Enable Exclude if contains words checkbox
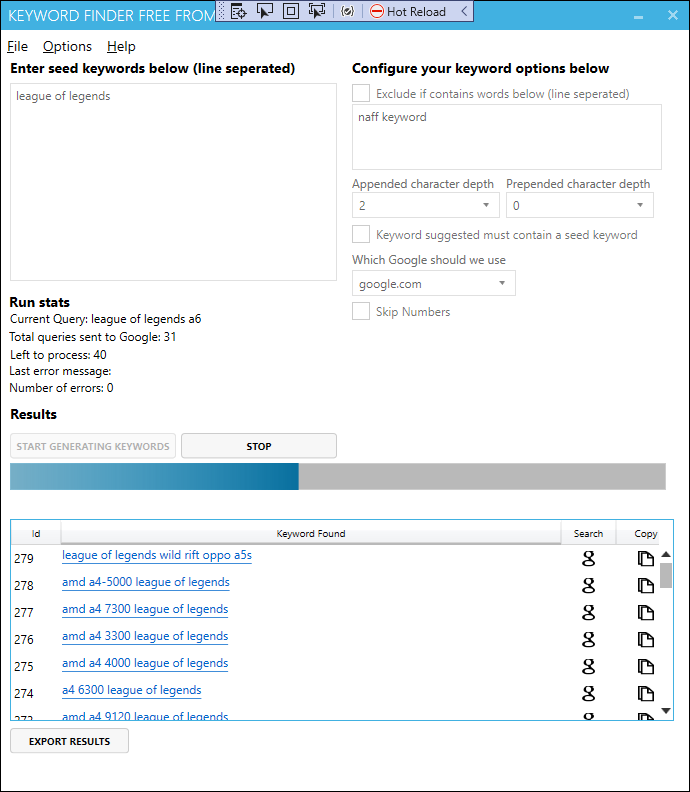The height and width of the screenshot is (792, 690). 361,93
